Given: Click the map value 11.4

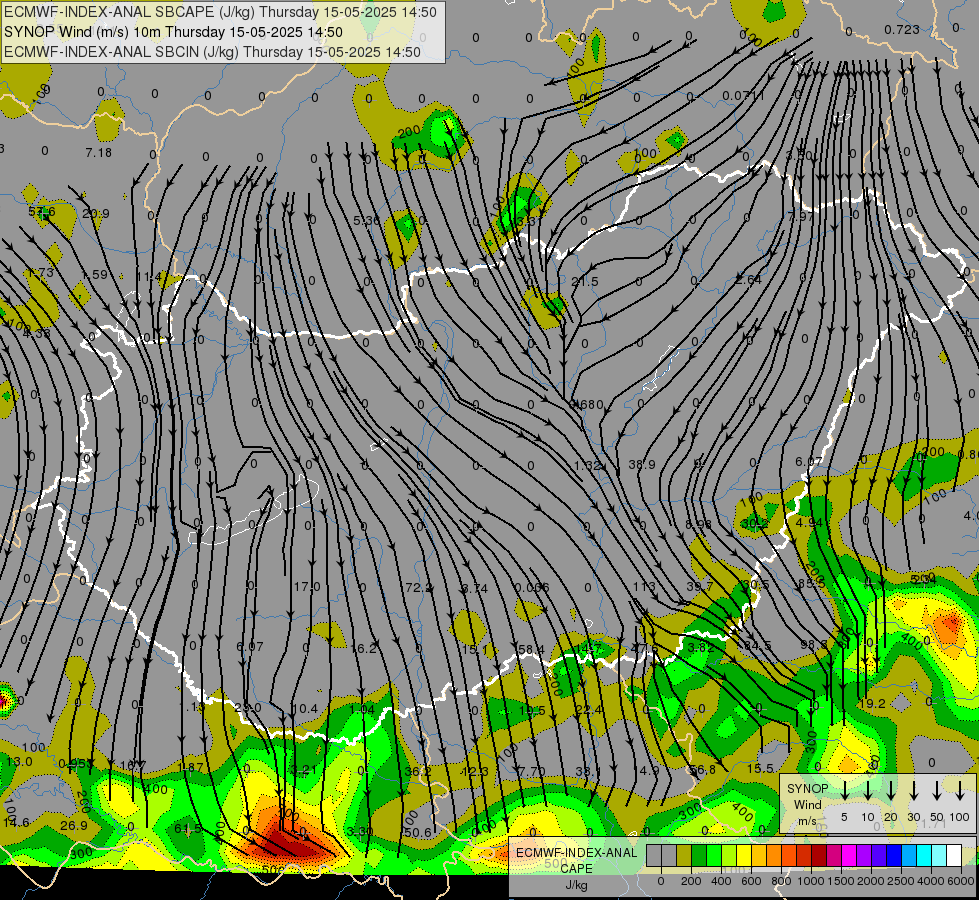Looking at the screenshot, I should pos(149,277).
